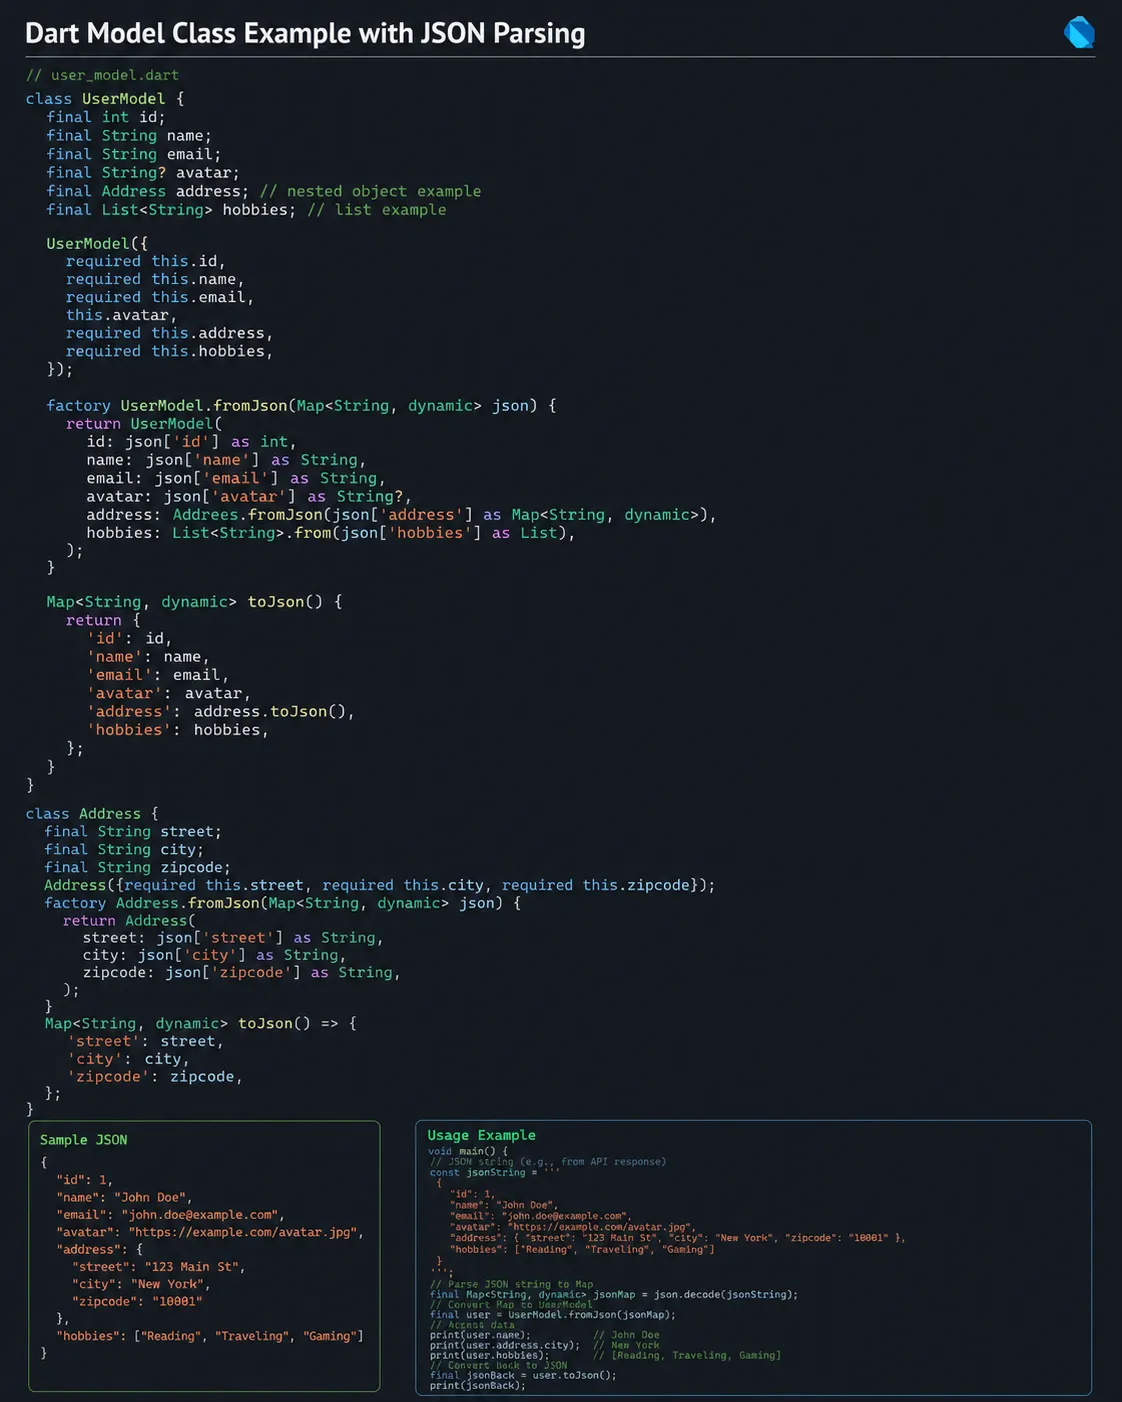Click the 'Usage Example' panel heading
The width and height of the screenshot is (1122, 1402).
[x=482, y=1135]
